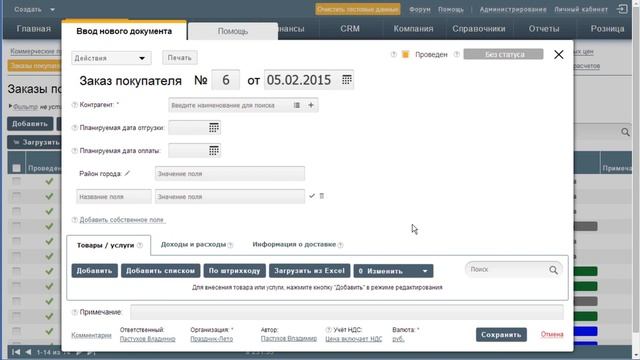Open Главная in main navigation
Viewport: 640px width, 360px height.
33,29
